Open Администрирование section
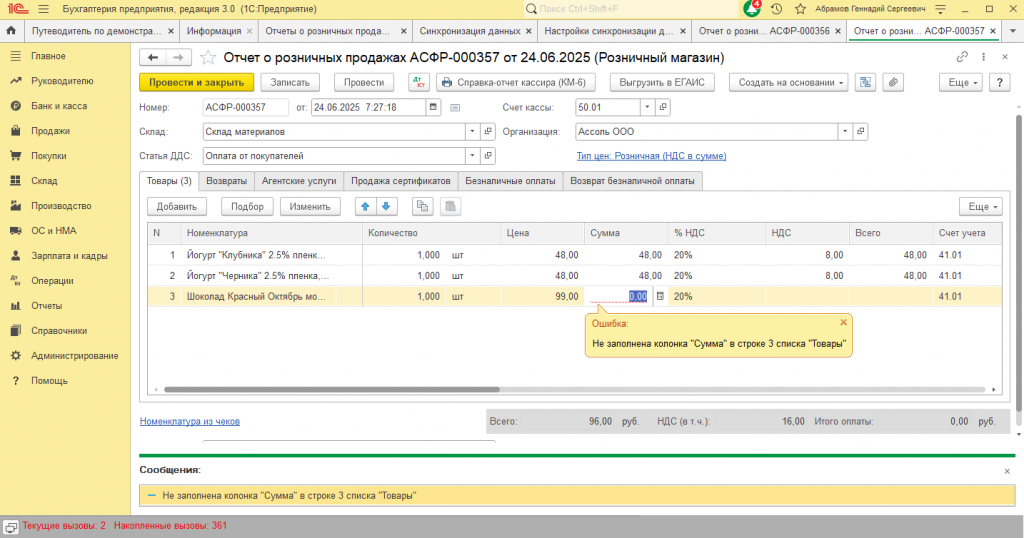 pos(74,356)
